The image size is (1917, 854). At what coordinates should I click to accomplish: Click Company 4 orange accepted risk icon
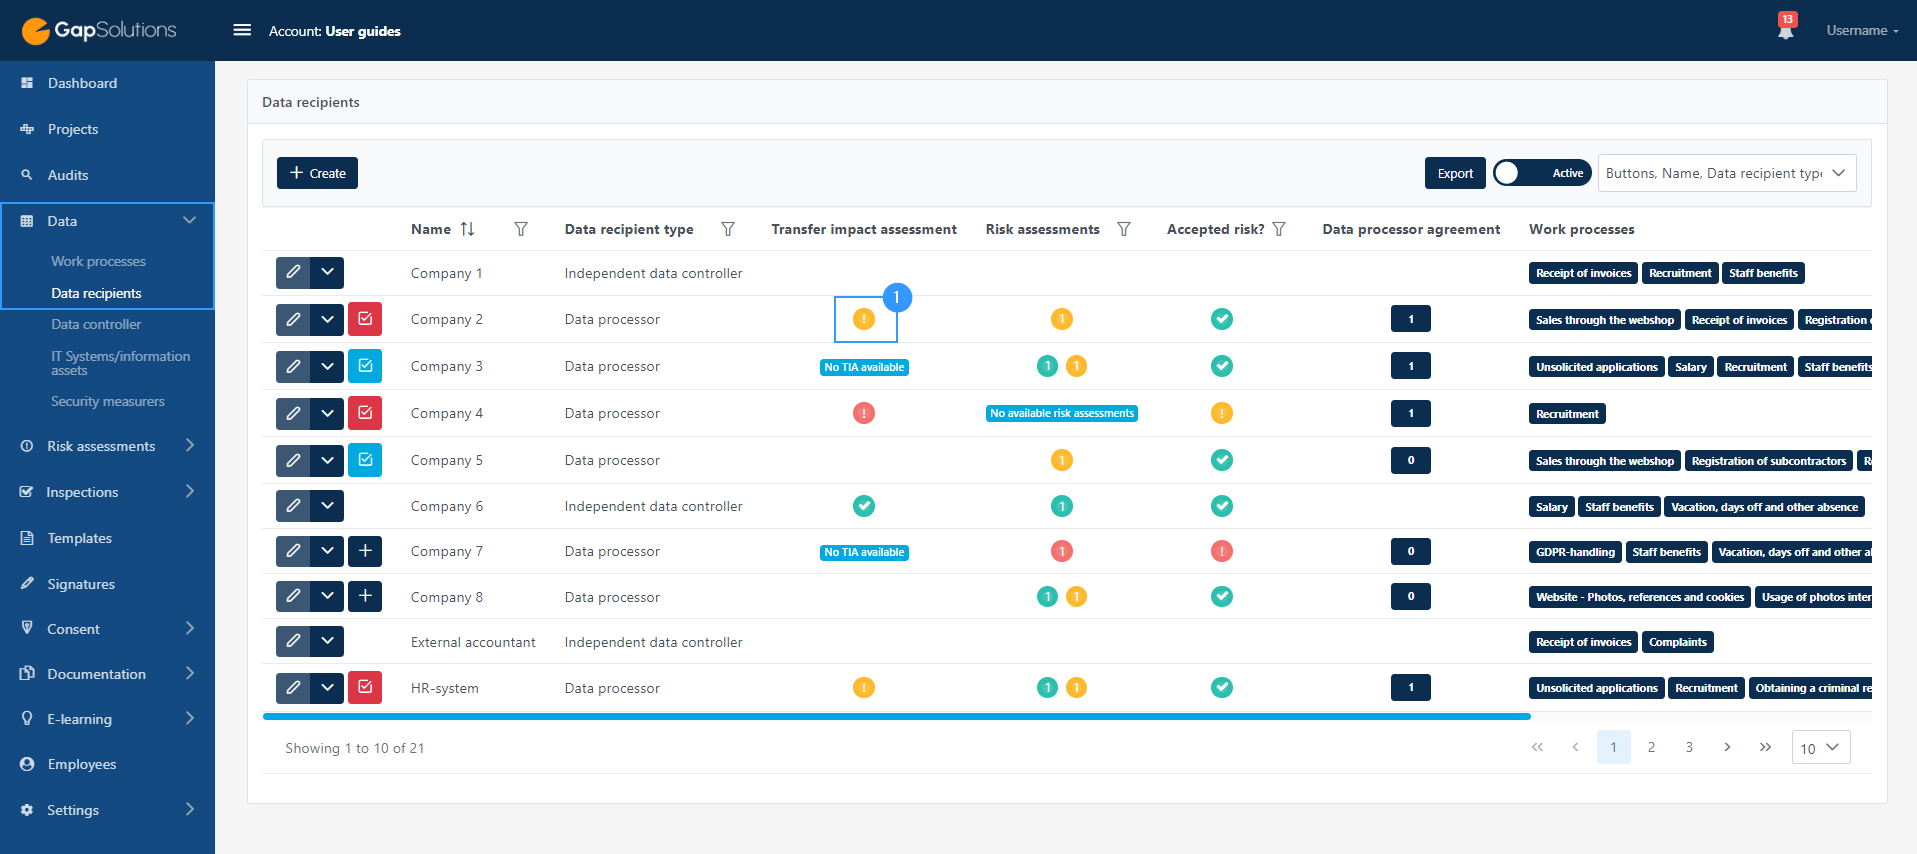coord(1221,413)
